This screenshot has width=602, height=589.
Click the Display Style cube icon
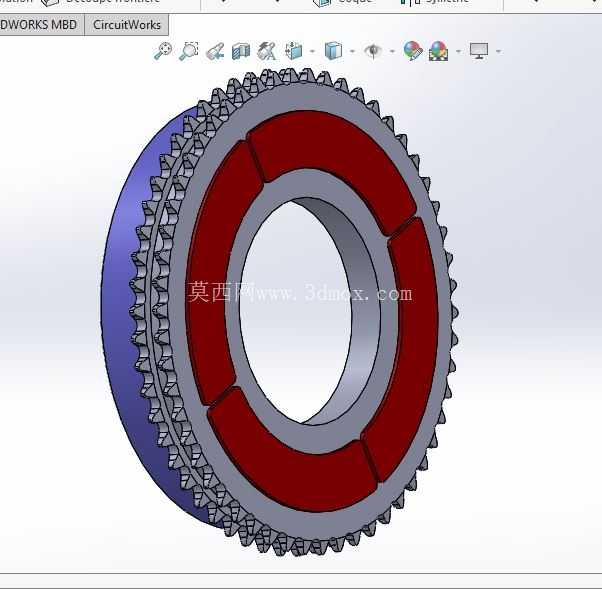(333, 51)
